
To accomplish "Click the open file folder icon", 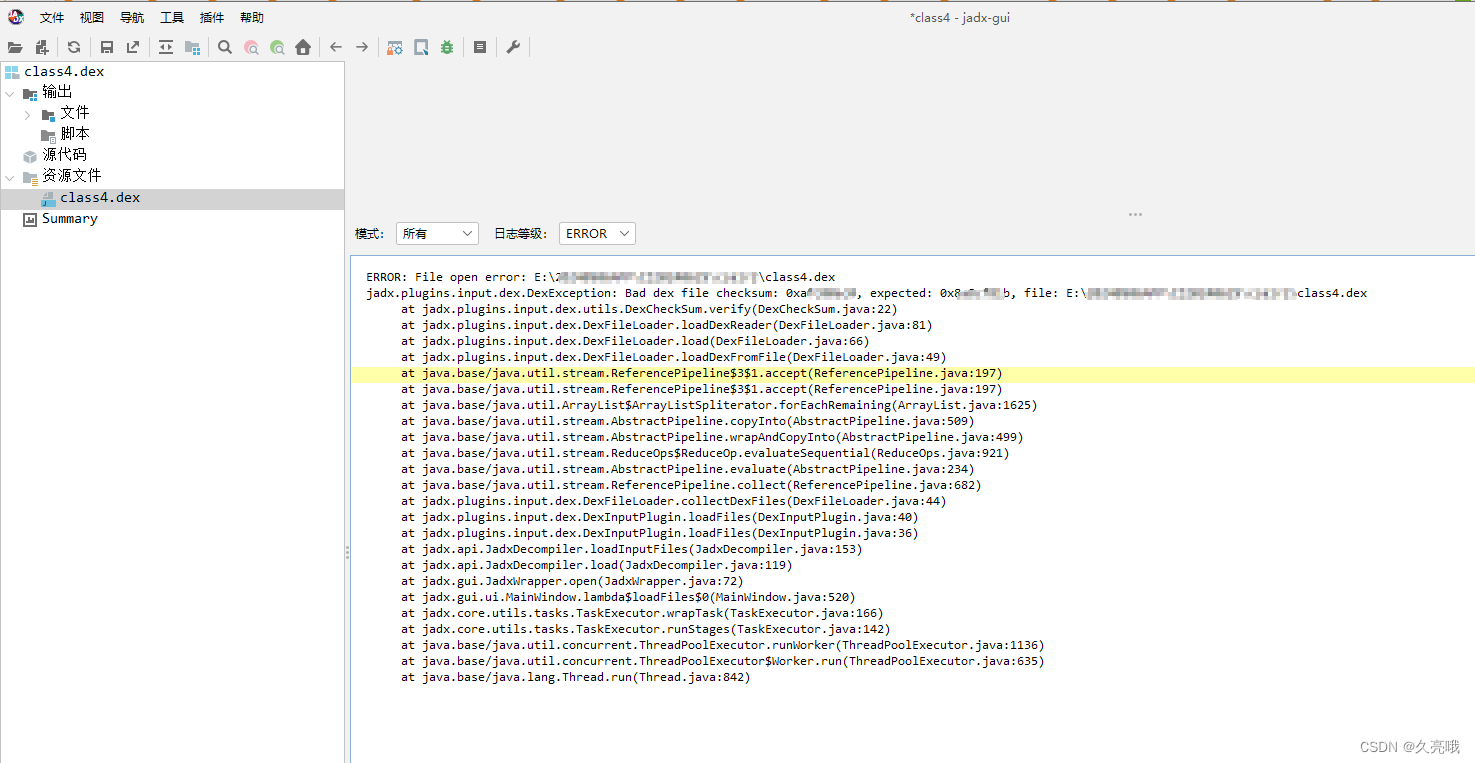I will pyautogui.click(x=15, y=47).
